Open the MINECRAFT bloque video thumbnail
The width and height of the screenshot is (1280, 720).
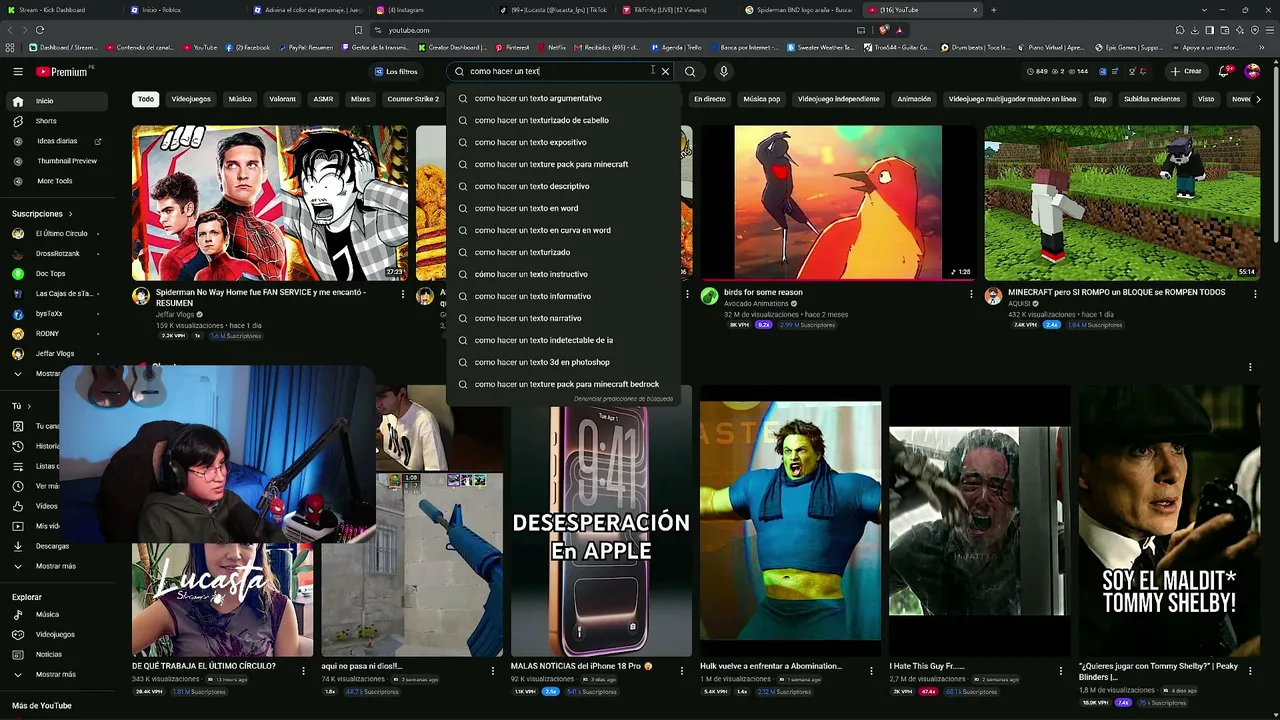pyautogui.click(x=1121, y=203)
